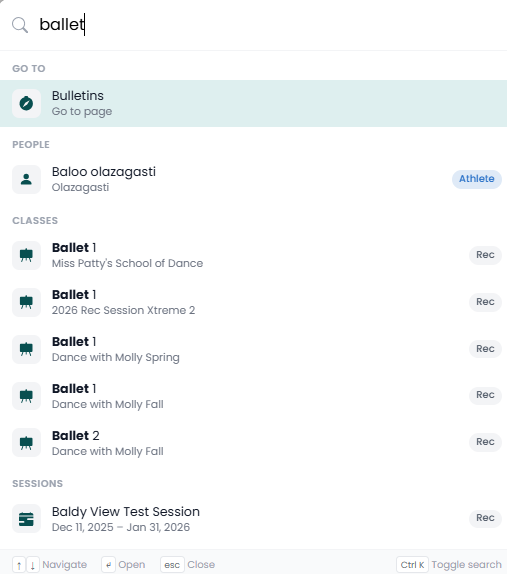Click the person icon for Baloo olazagasti
This screenshot has width=507, height=574.
point(26,179)
